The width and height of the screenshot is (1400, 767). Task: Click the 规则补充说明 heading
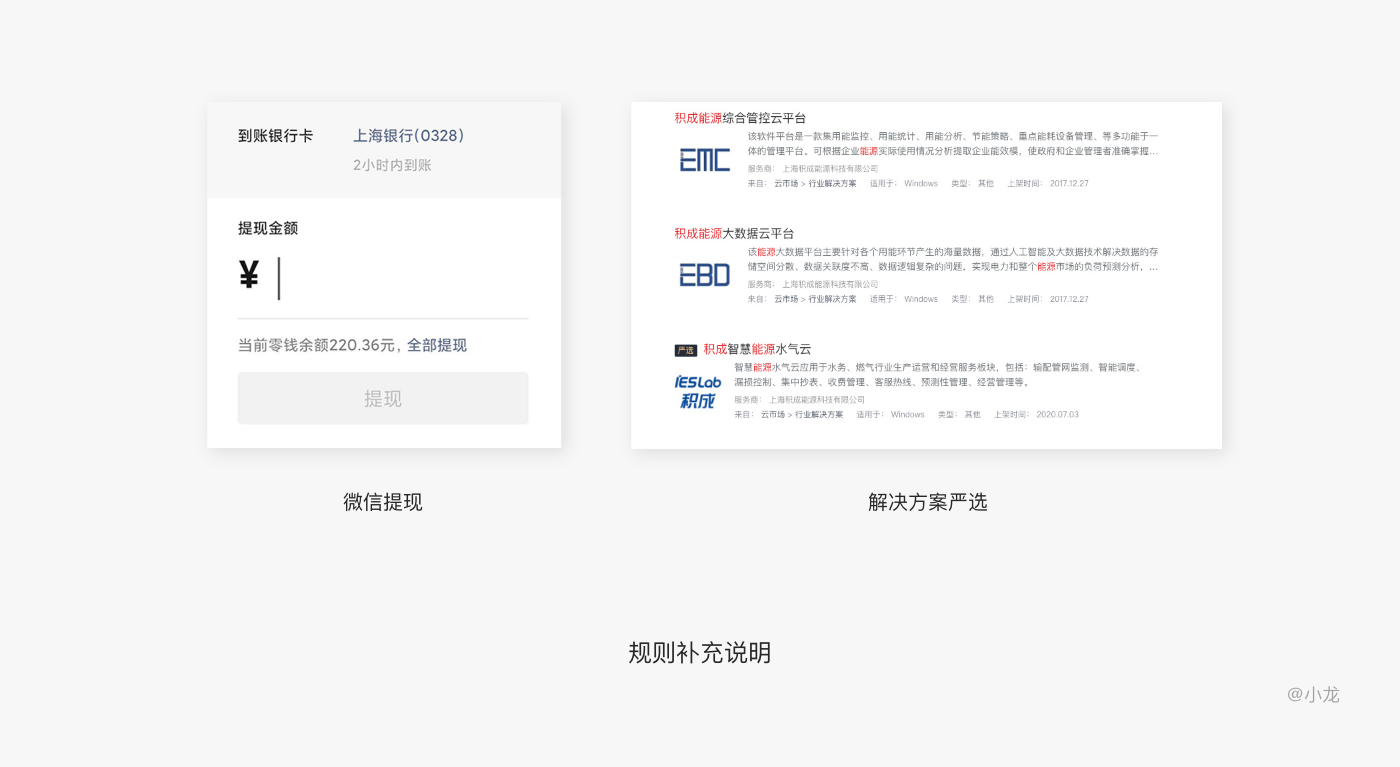[699, 653]
